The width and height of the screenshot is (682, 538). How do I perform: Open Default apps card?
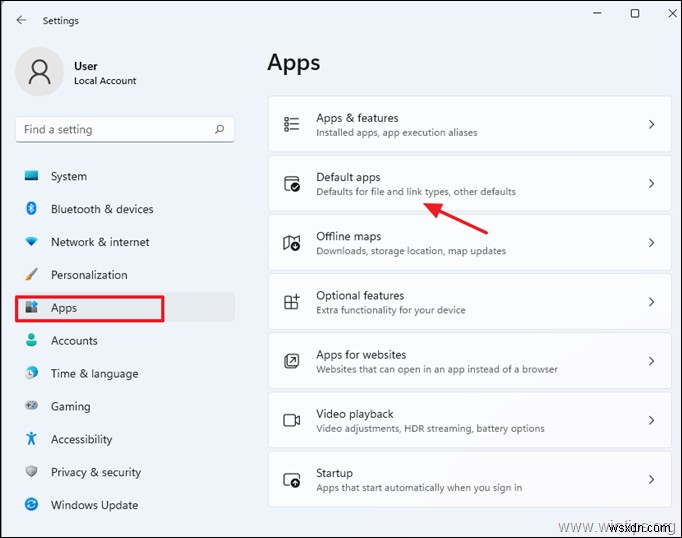pos(470,184)
